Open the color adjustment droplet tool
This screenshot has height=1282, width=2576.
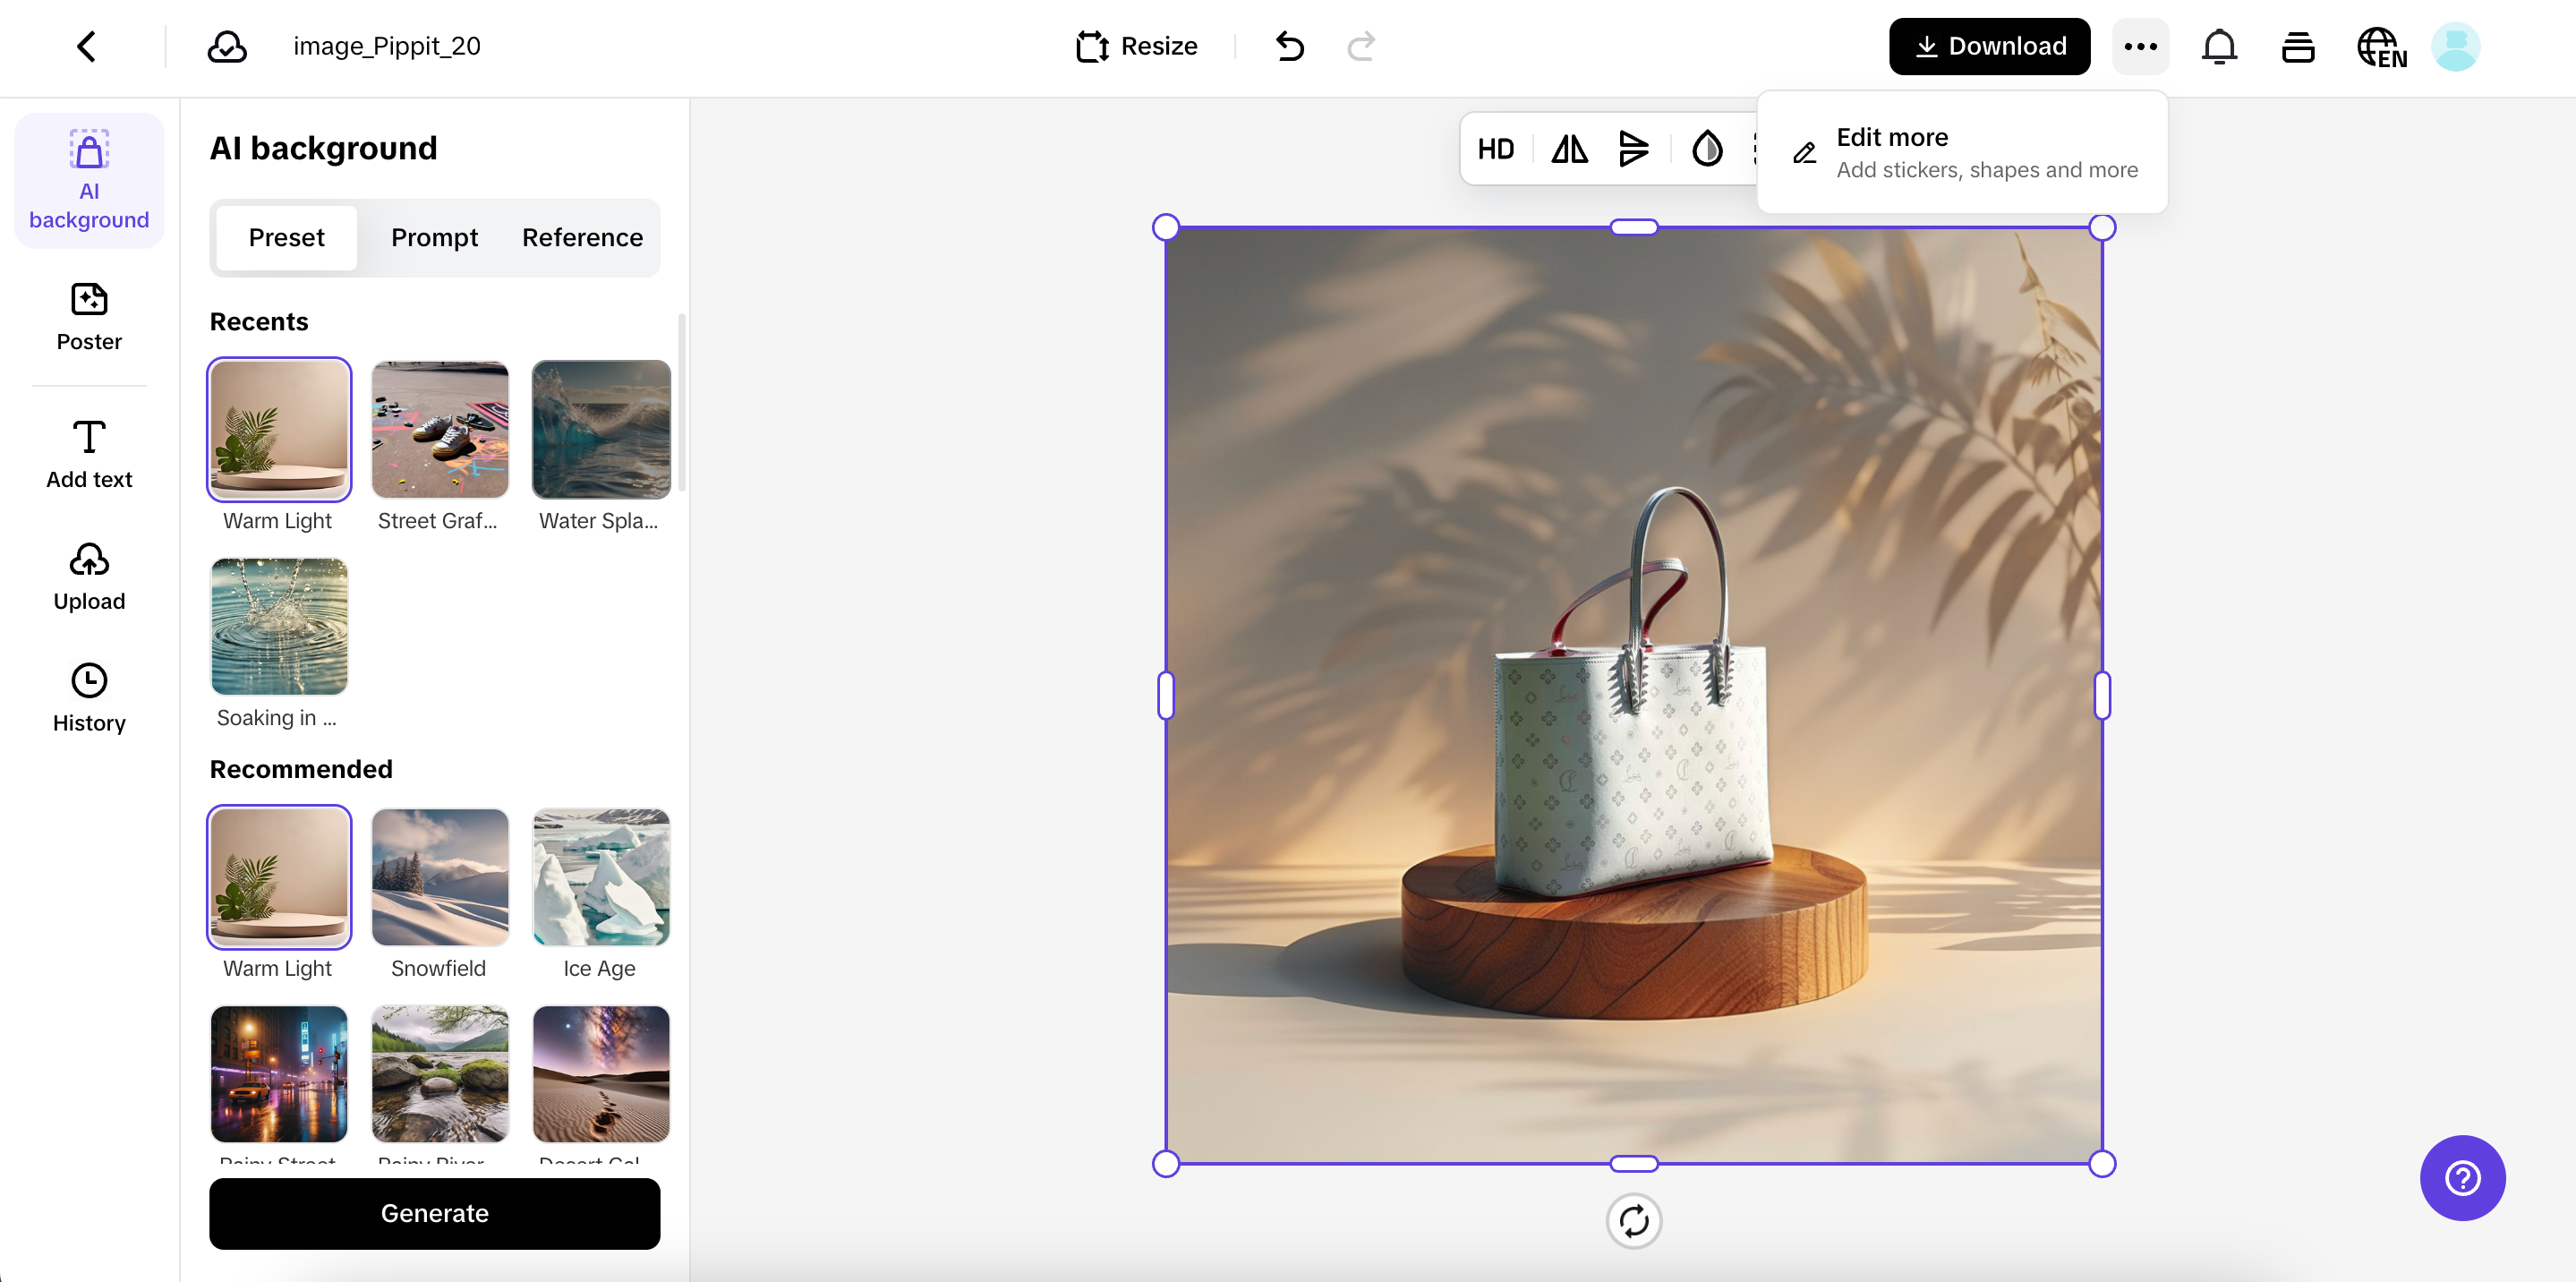1707,148
